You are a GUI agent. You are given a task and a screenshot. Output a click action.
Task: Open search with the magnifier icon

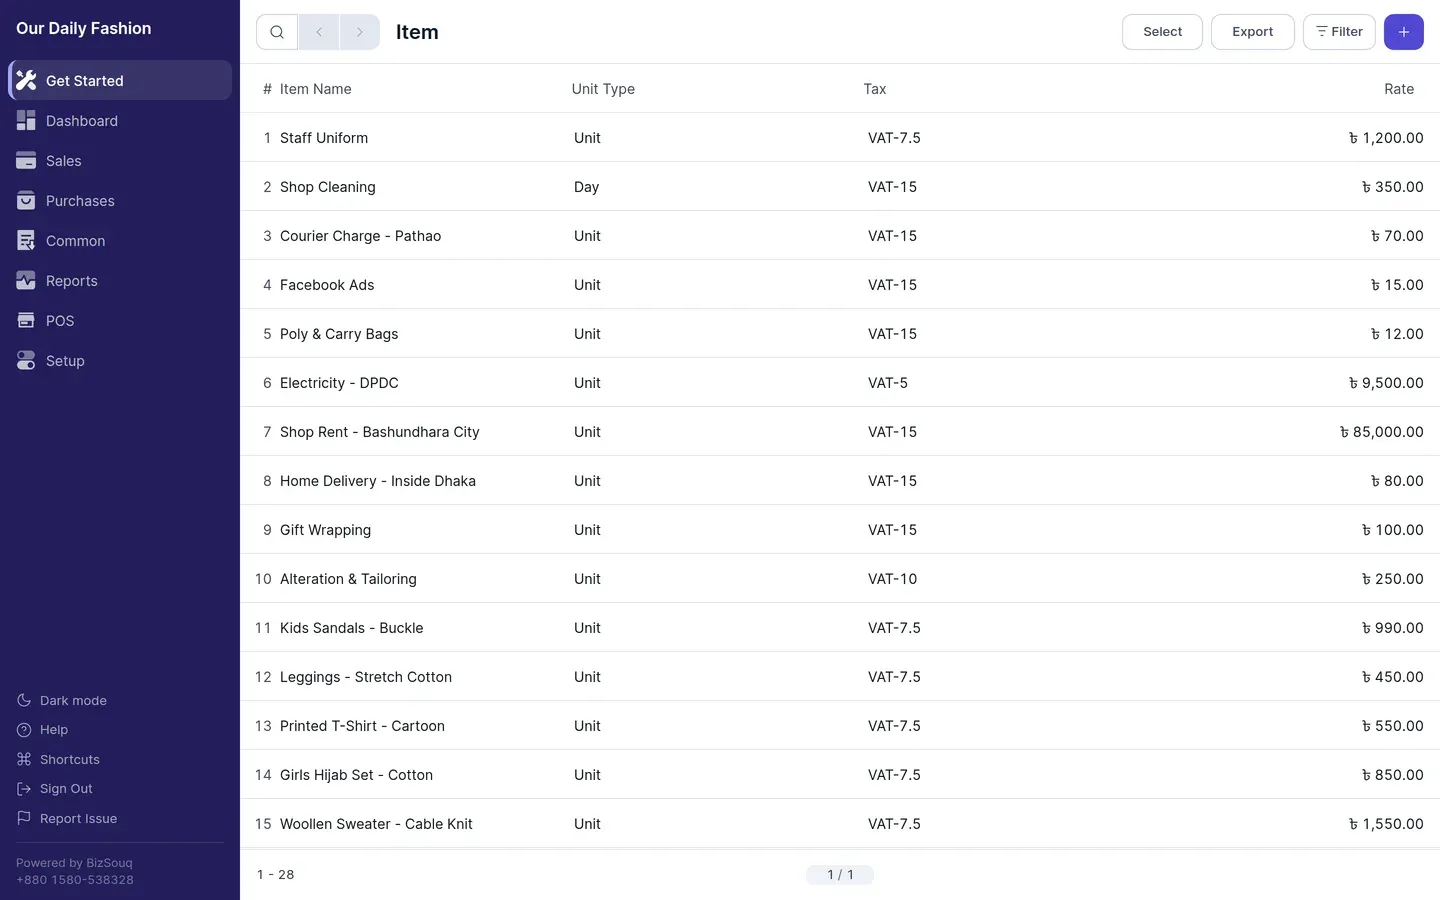(x=277, y=32)
